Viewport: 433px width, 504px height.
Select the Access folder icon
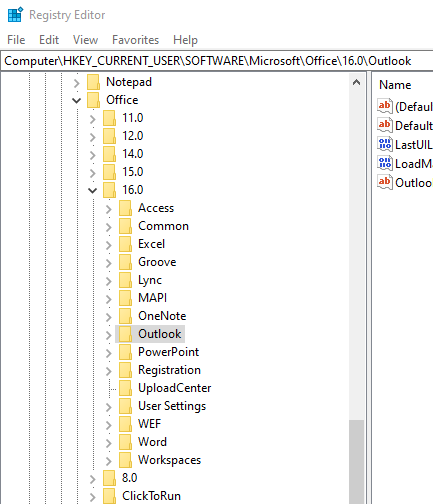[x=125, y=208]
